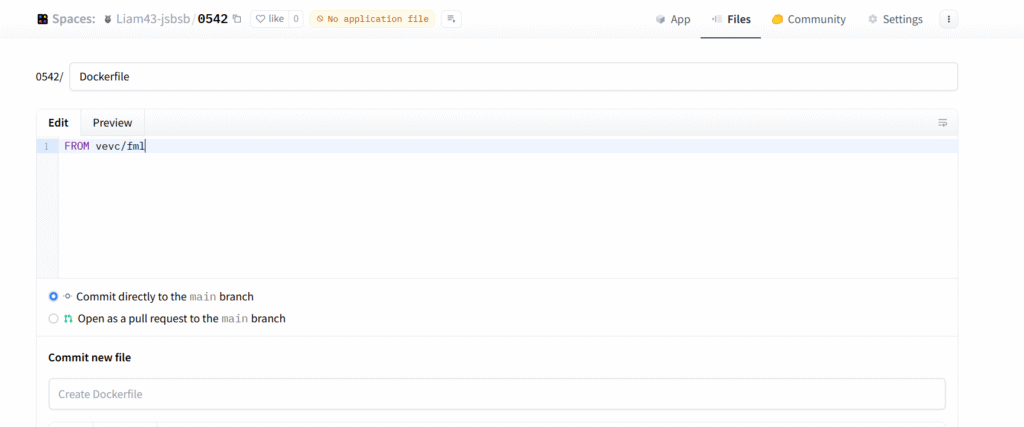The width and height of the screenshot is (1024, 427).
Task: Click the No application file status badge
Action: pyautogui.click(x=372, y=19)
